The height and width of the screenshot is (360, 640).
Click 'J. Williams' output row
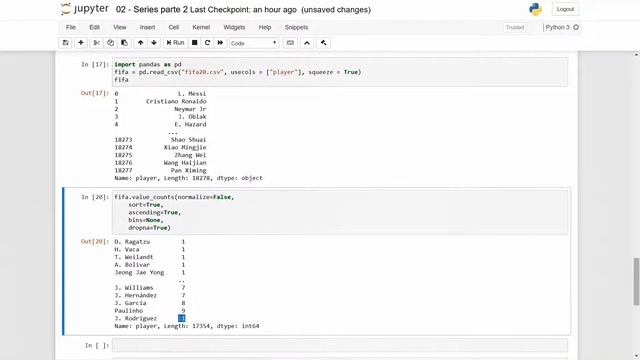(x=150, y=288)
